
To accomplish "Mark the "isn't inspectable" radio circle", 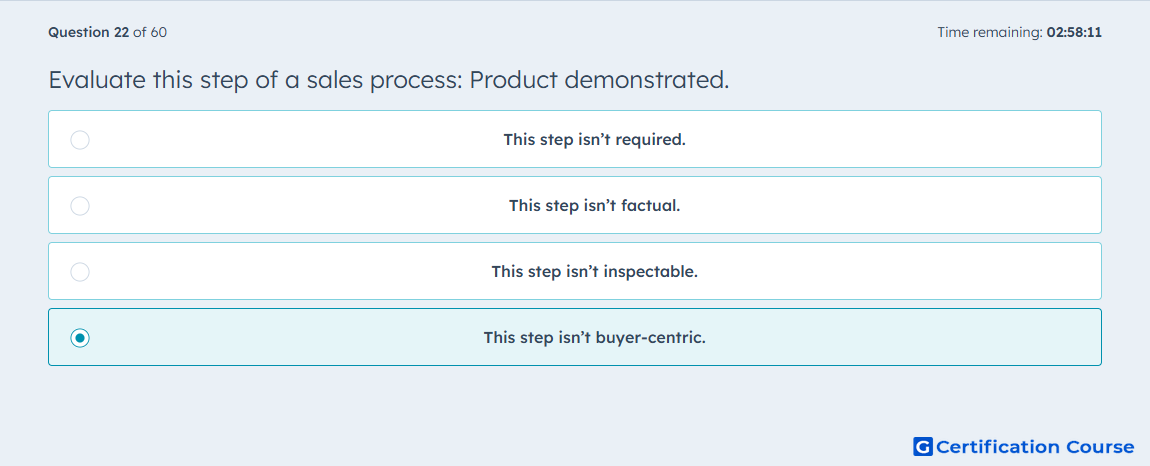I will coord(80,272).
